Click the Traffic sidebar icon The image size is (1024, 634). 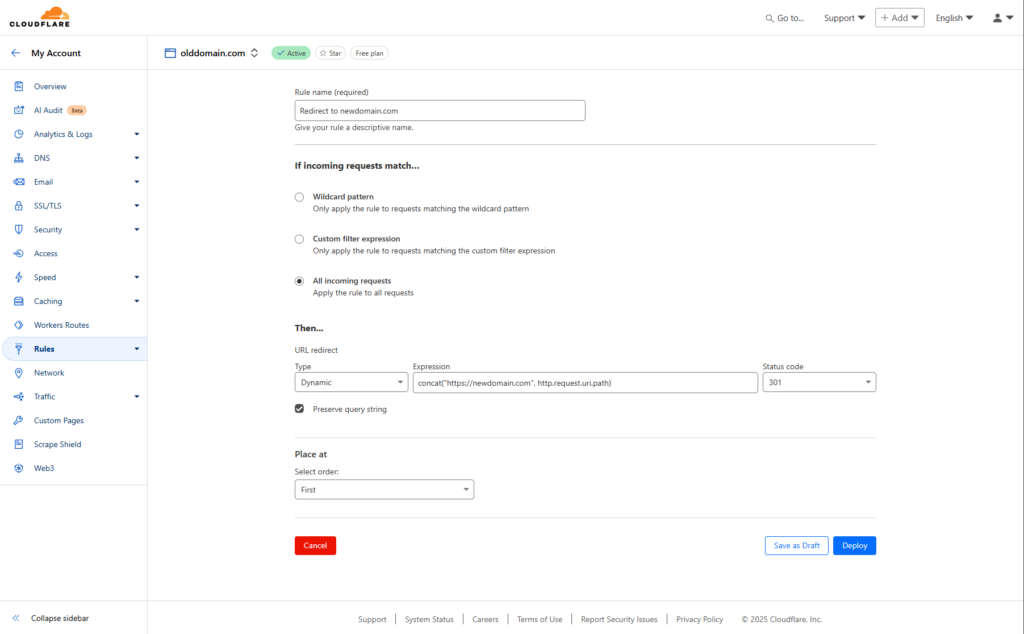pos(19,396)
